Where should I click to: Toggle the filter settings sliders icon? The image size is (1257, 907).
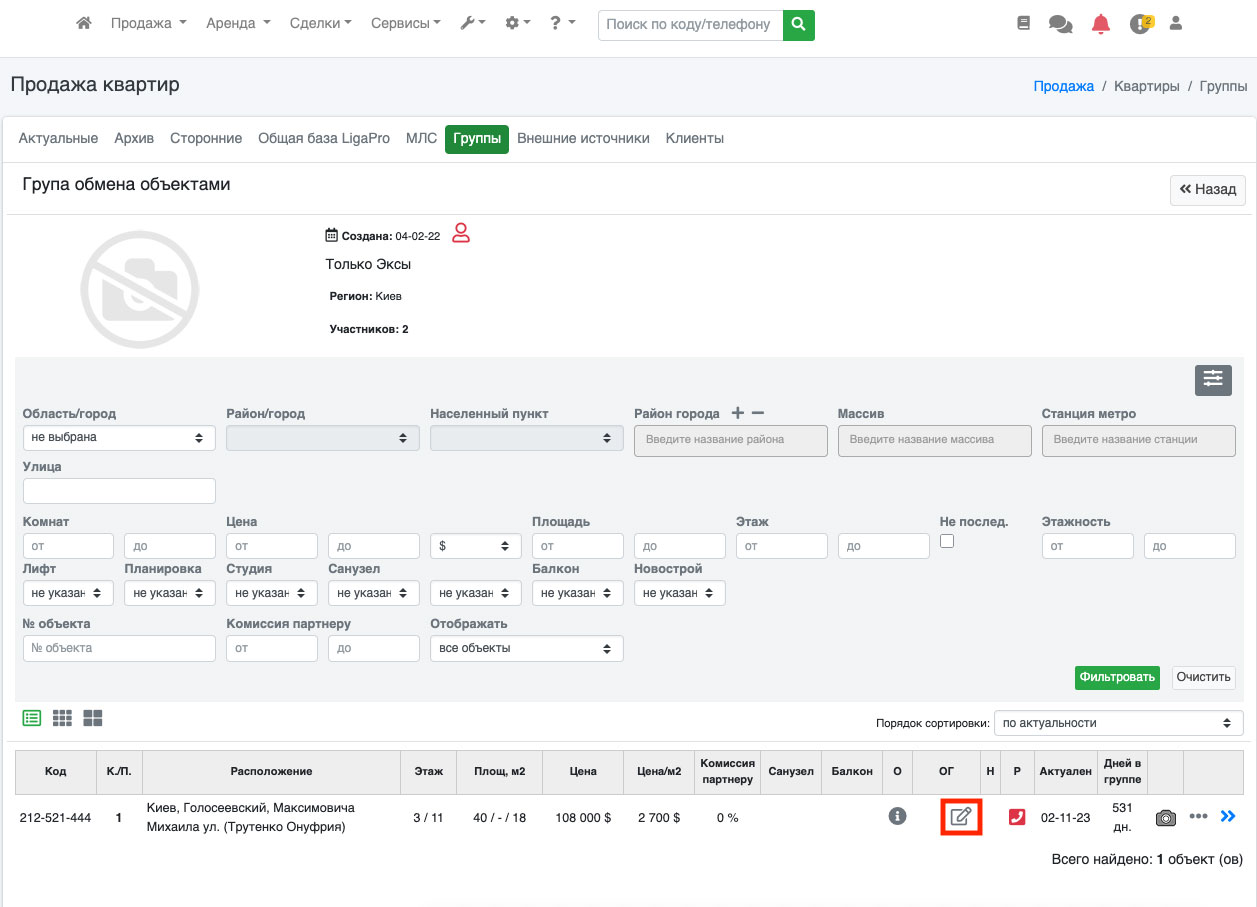(x=1213, y=380)
